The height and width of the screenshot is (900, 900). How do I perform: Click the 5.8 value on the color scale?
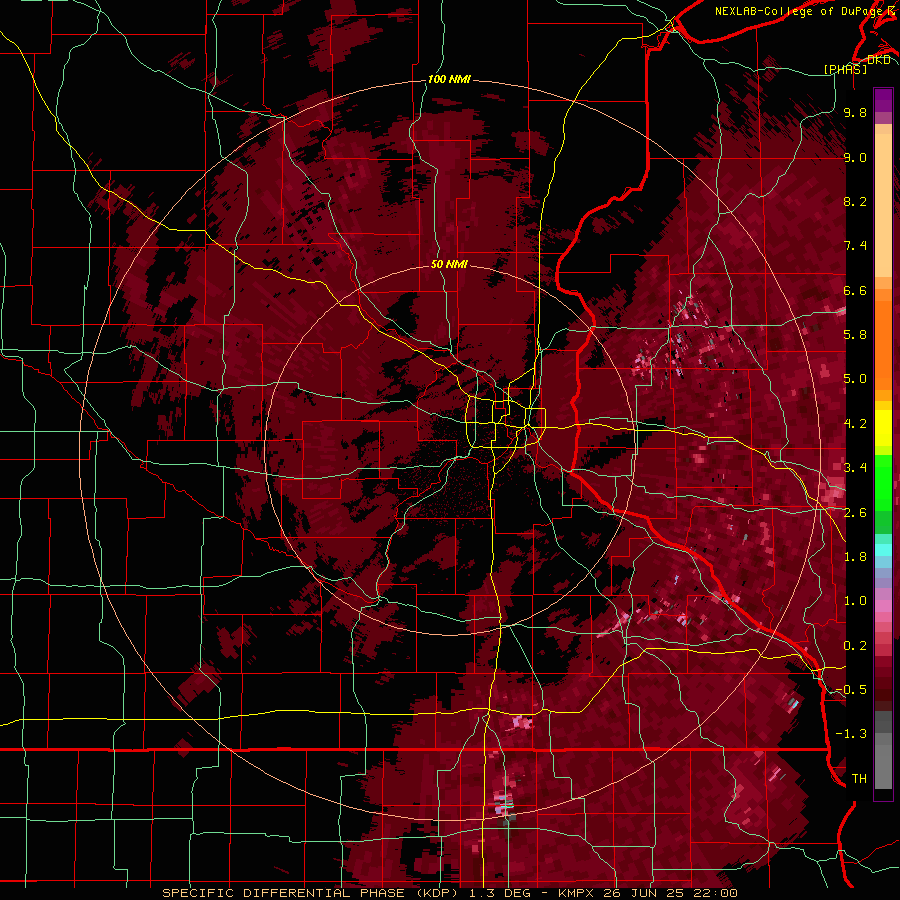click(855, 335)
